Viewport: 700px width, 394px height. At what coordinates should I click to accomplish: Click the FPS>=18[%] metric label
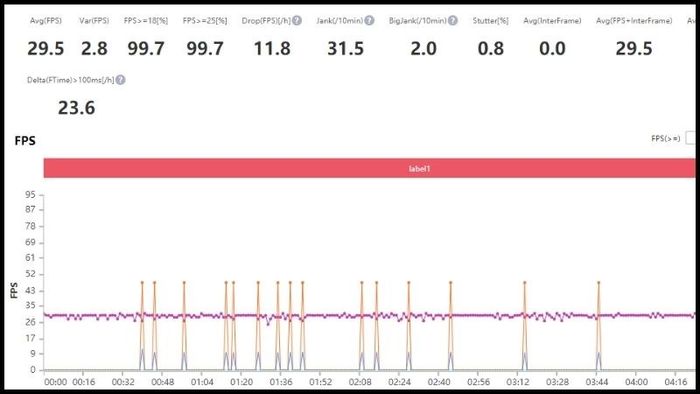[146, 21]
